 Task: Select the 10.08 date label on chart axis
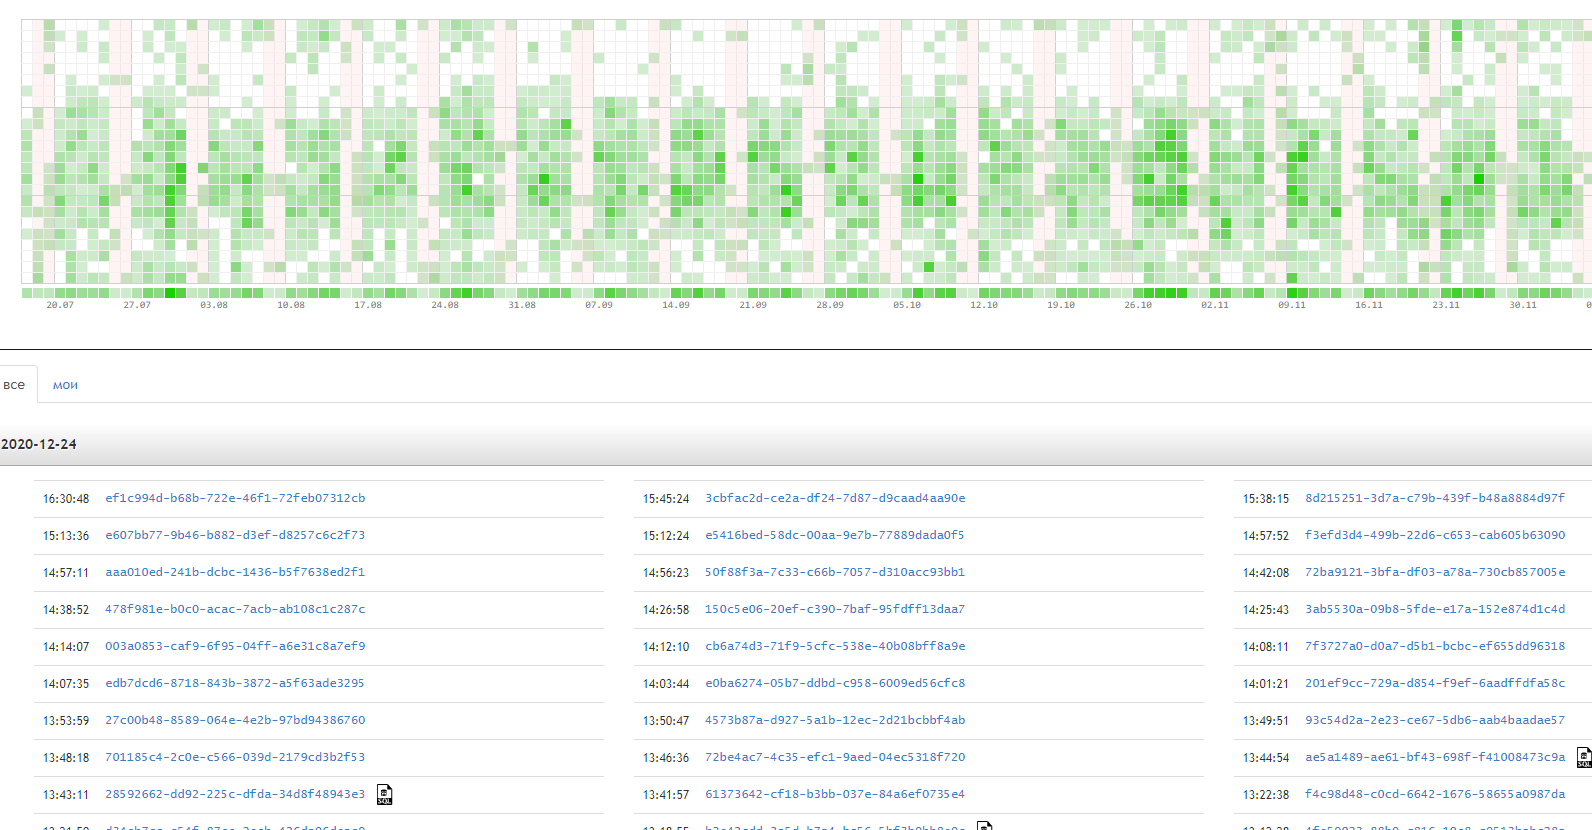[291, 305]
